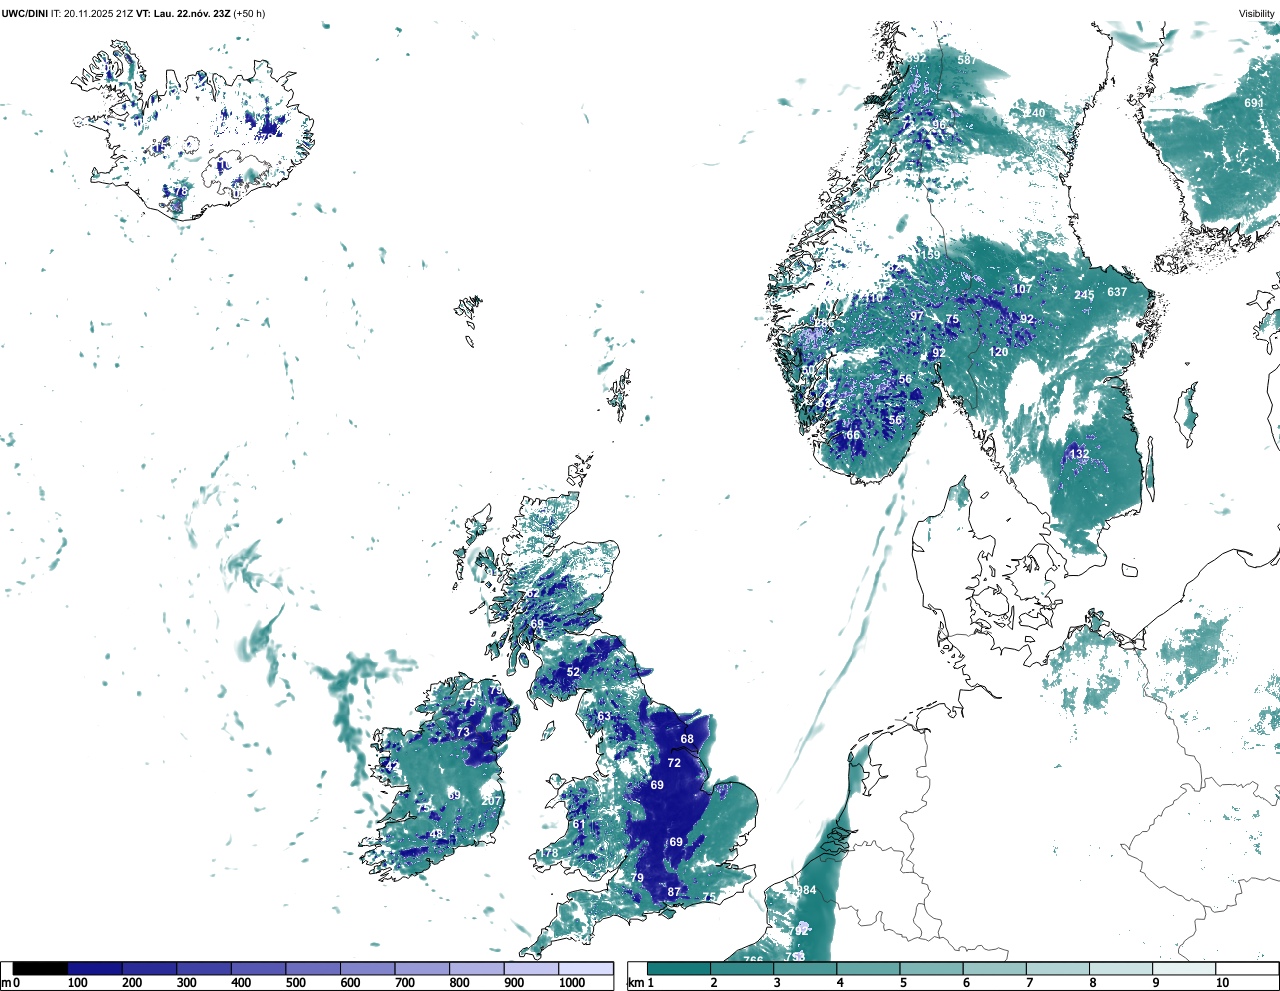
Task: Click the '66' value in southern Norway
Action: (853, 435)
